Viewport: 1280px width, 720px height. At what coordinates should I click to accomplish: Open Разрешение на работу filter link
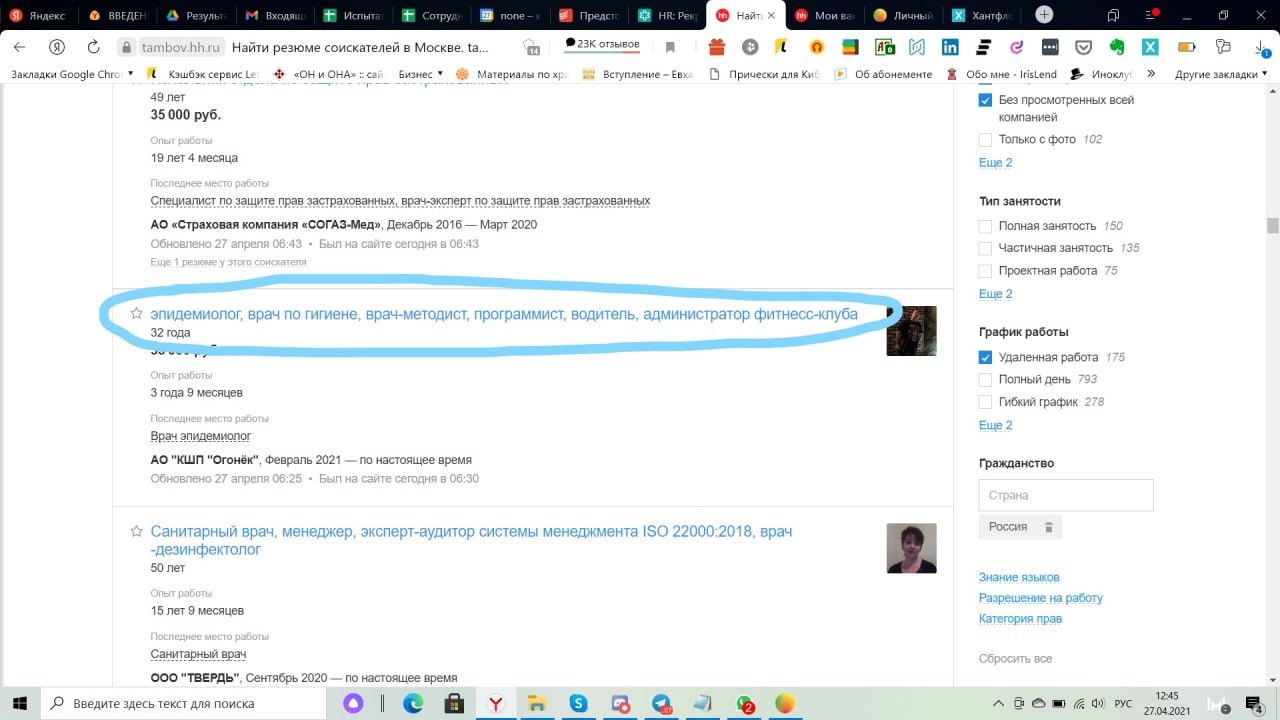click(x=1041, y=598)
